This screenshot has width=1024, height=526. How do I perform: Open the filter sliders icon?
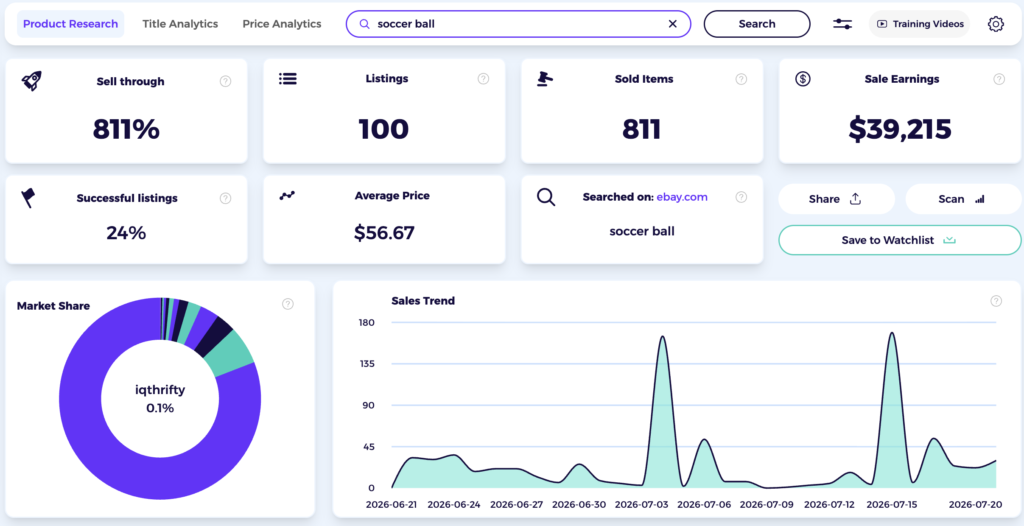click(842, 24)
